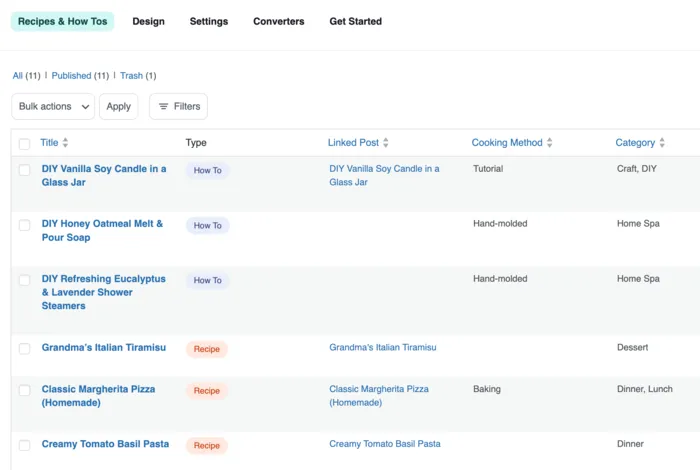Viewport: 700px width, 470px height.
Task: Select Grandma's Italian Tiramisu row checkbox
Action: point(25,349)
